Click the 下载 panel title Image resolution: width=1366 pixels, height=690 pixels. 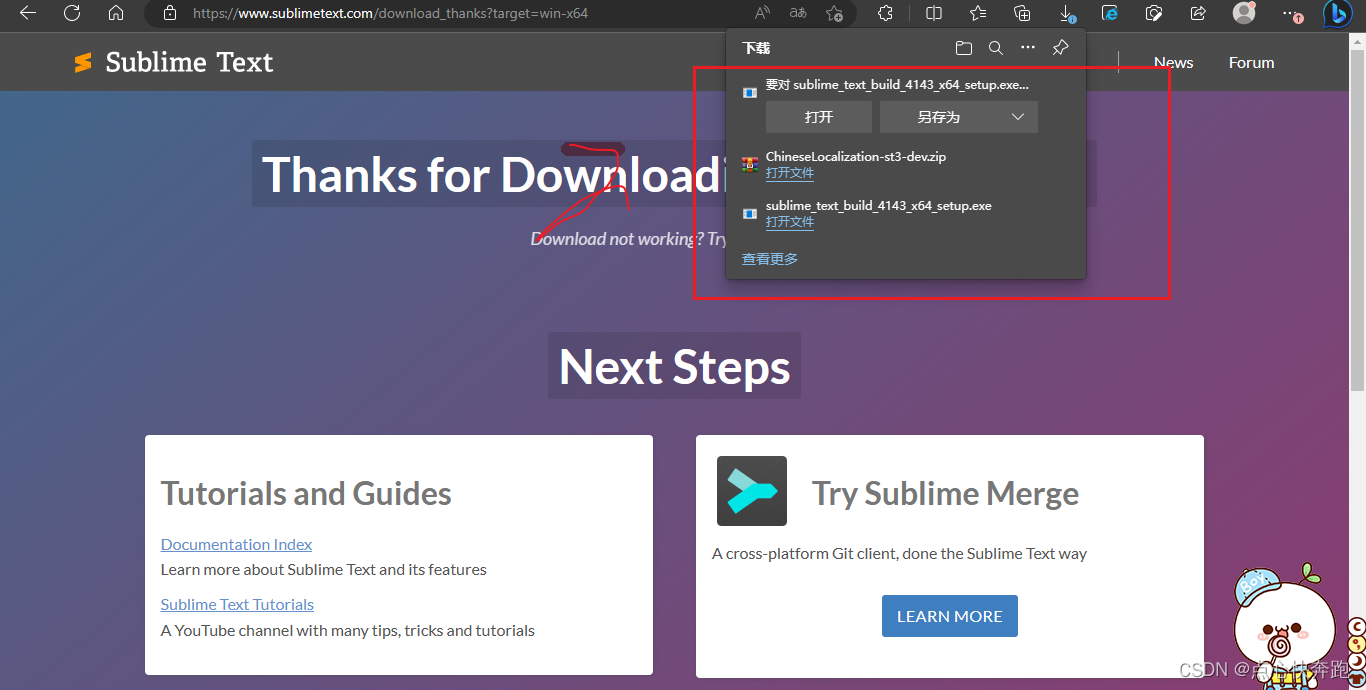pyautogui.click(x=756, y=48)
